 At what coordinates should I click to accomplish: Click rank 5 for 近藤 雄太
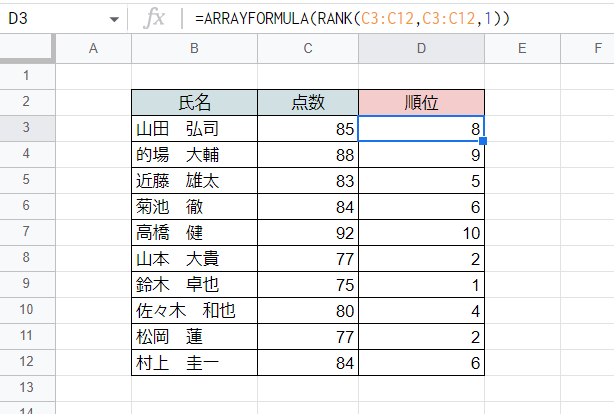(421, 181)
